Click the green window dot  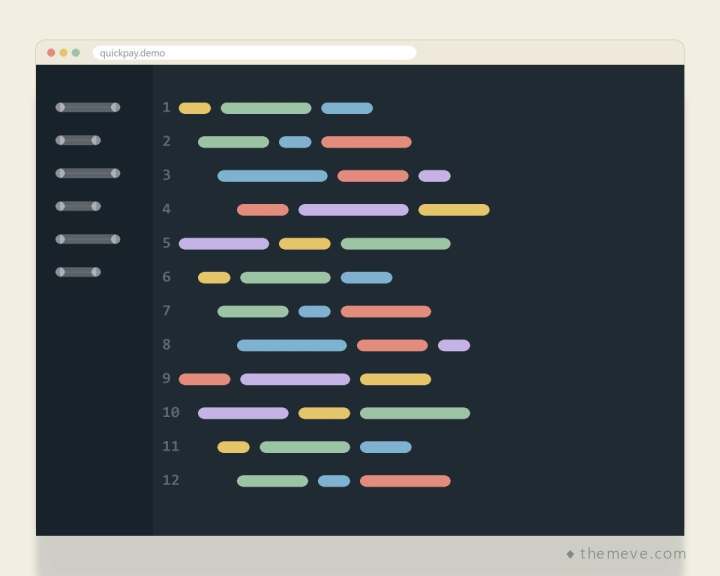pos(76,53)
